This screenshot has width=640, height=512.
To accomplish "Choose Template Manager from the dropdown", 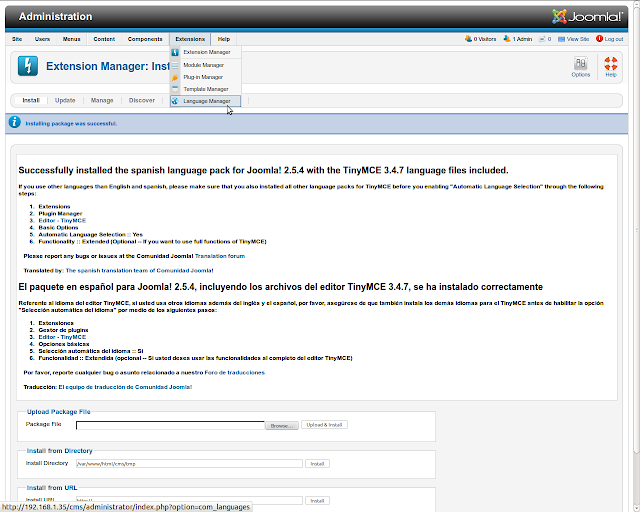I will click(x=206, y=89).
